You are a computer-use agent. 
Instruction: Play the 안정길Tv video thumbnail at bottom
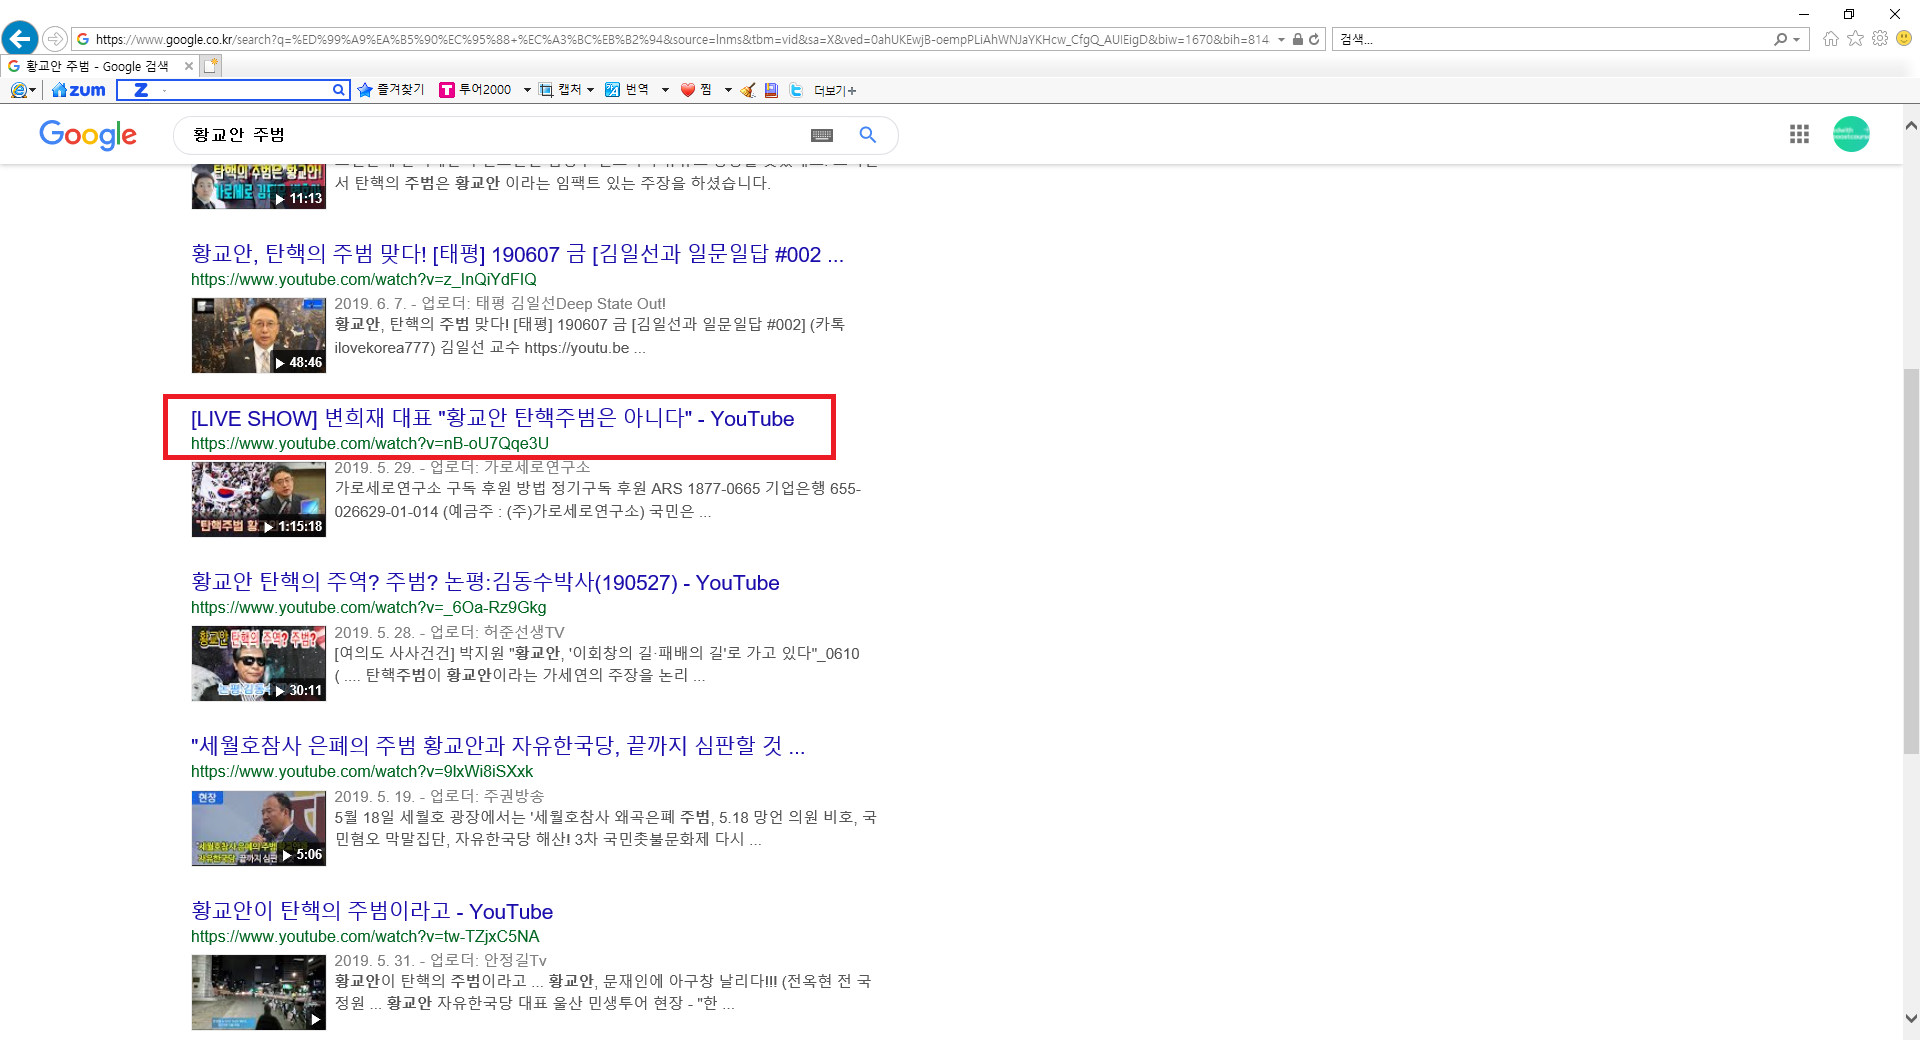coord(259,992)
